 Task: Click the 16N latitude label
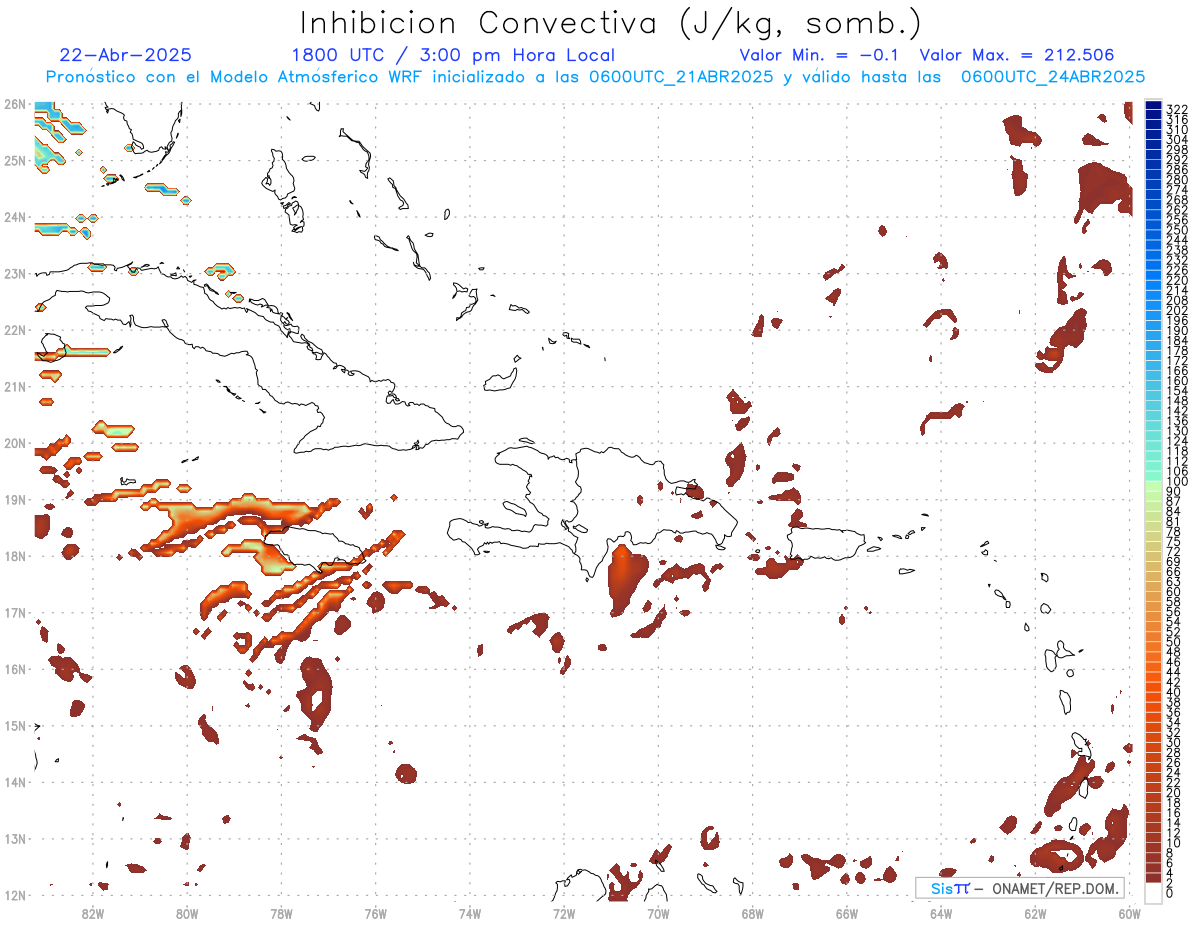click(15, 669)
